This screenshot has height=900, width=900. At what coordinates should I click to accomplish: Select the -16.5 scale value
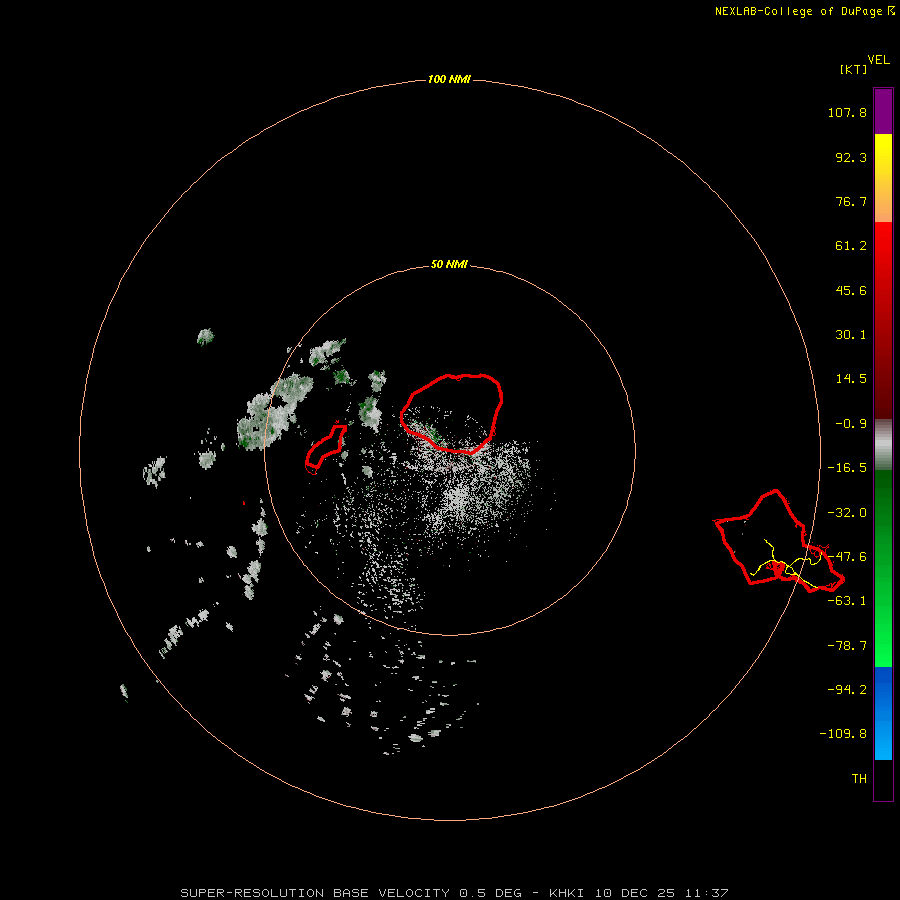pyautogui.click(x=847, y=468)
